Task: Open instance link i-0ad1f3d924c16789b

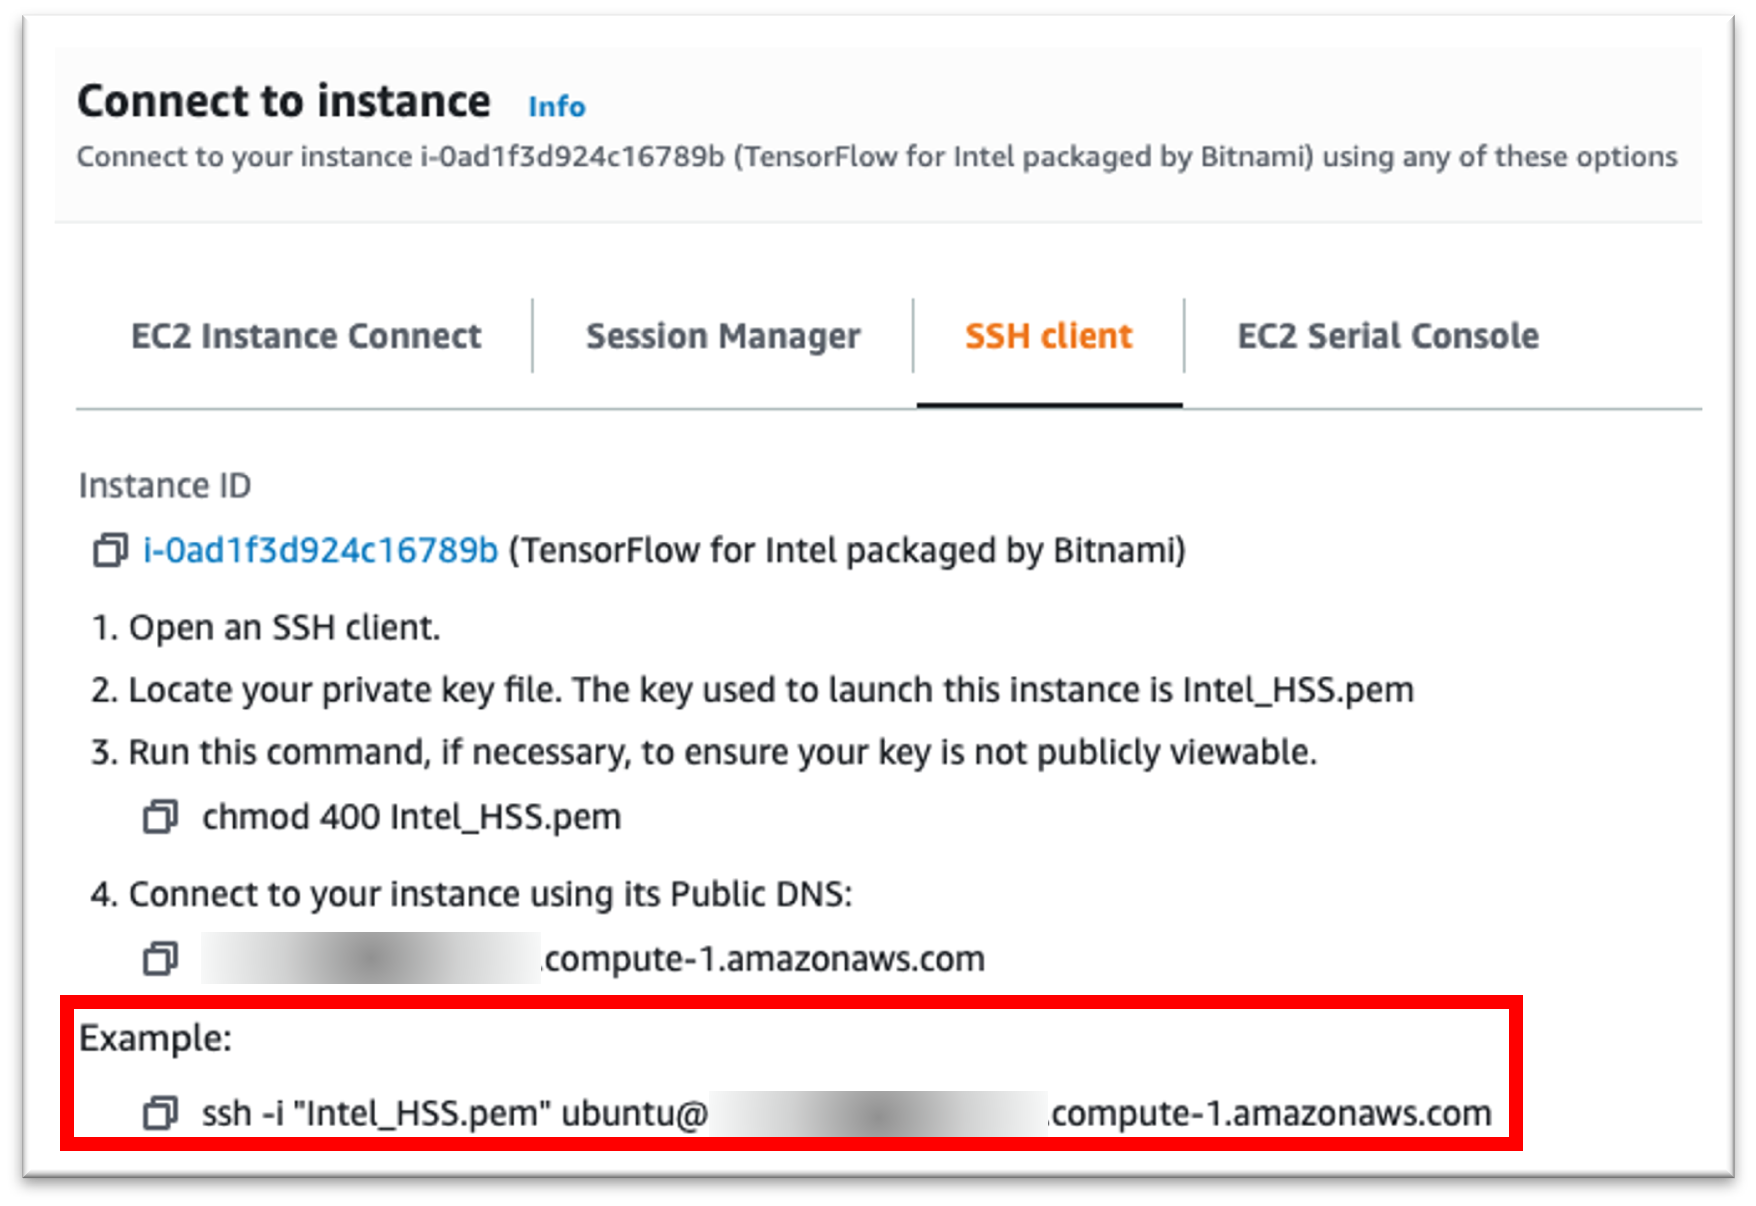Action: [x=320, y=550]
